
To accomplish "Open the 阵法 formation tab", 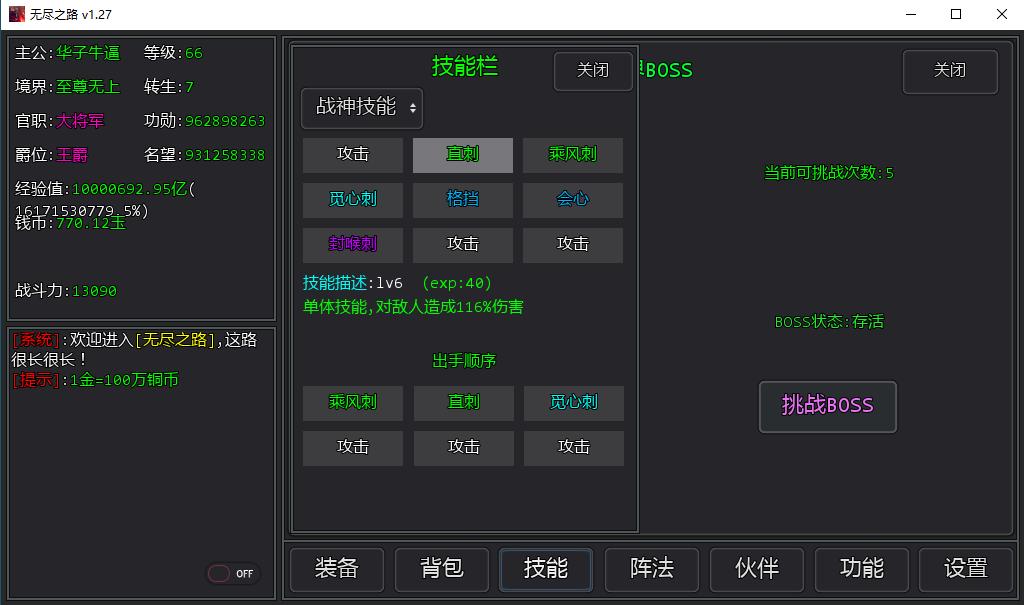I will 652,569.
